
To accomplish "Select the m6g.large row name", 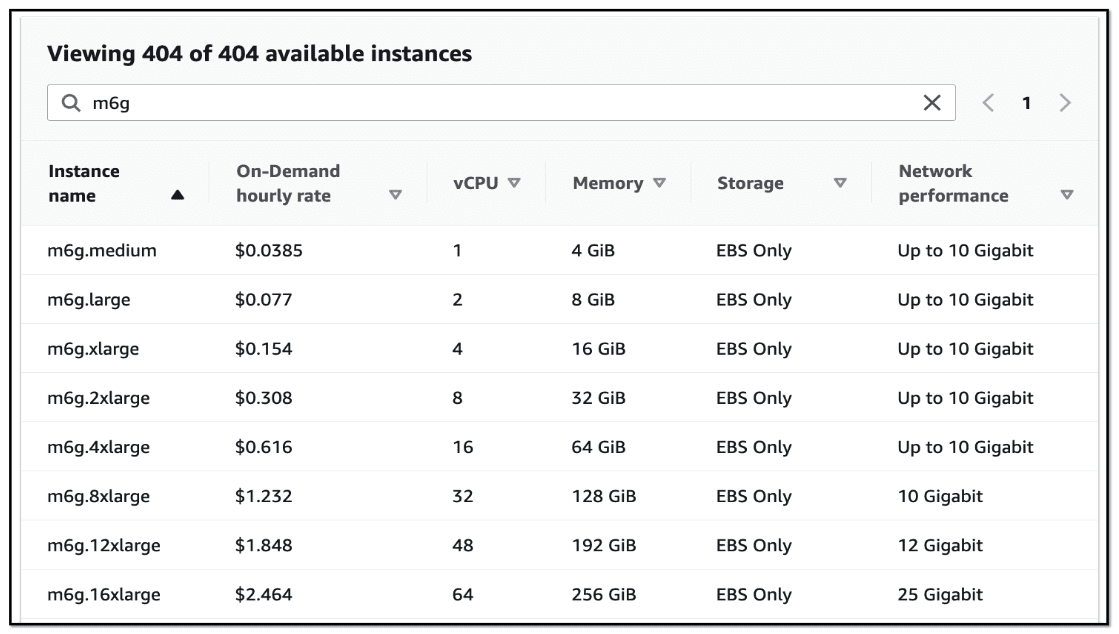I will (89, 300).
